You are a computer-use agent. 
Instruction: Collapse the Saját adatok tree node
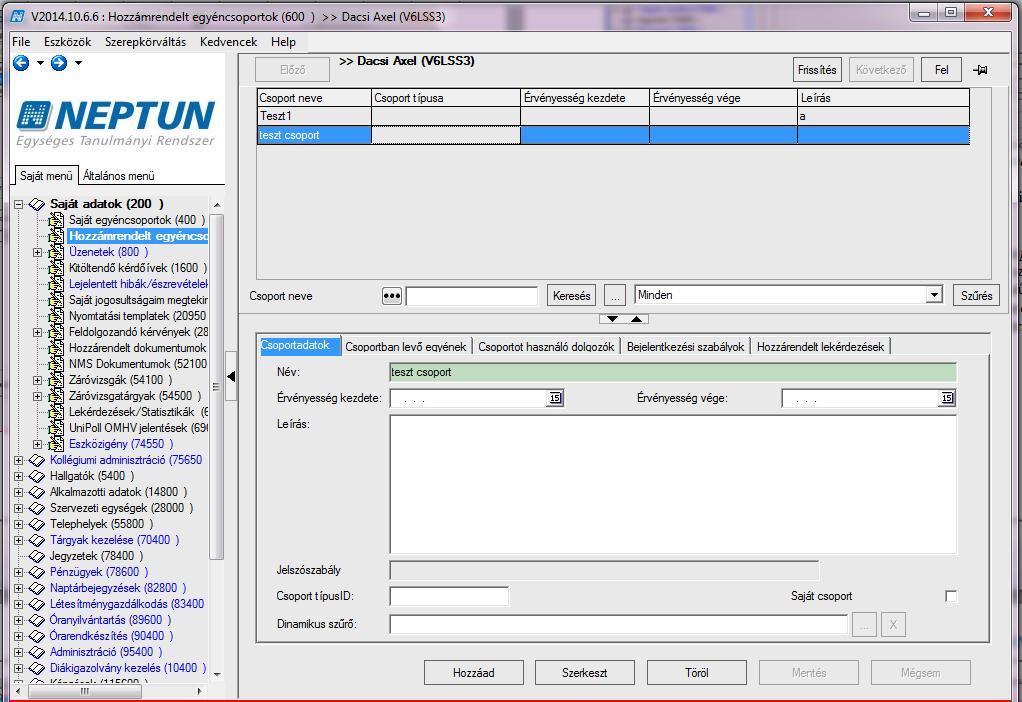pyautogui.click(x=18, y=204)
